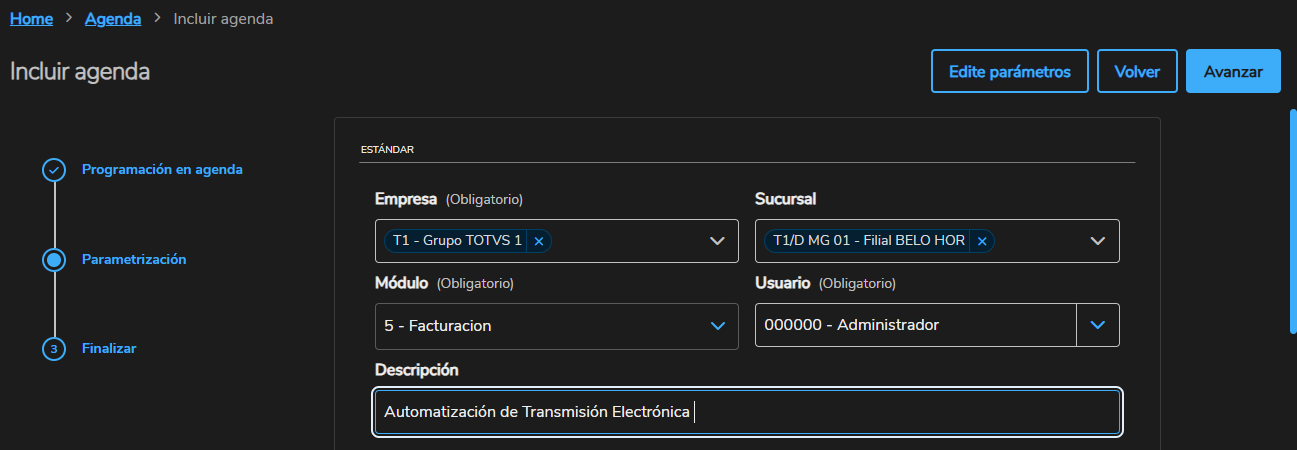Screen dimensions: 1297x450
Task: Click the vertical page scrollbar
Action: coord(1292,220)
